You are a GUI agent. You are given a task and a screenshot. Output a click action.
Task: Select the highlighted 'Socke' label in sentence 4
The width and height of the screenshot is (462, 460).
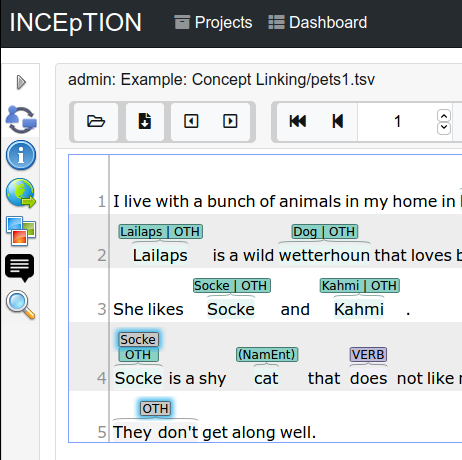point(138,340)
